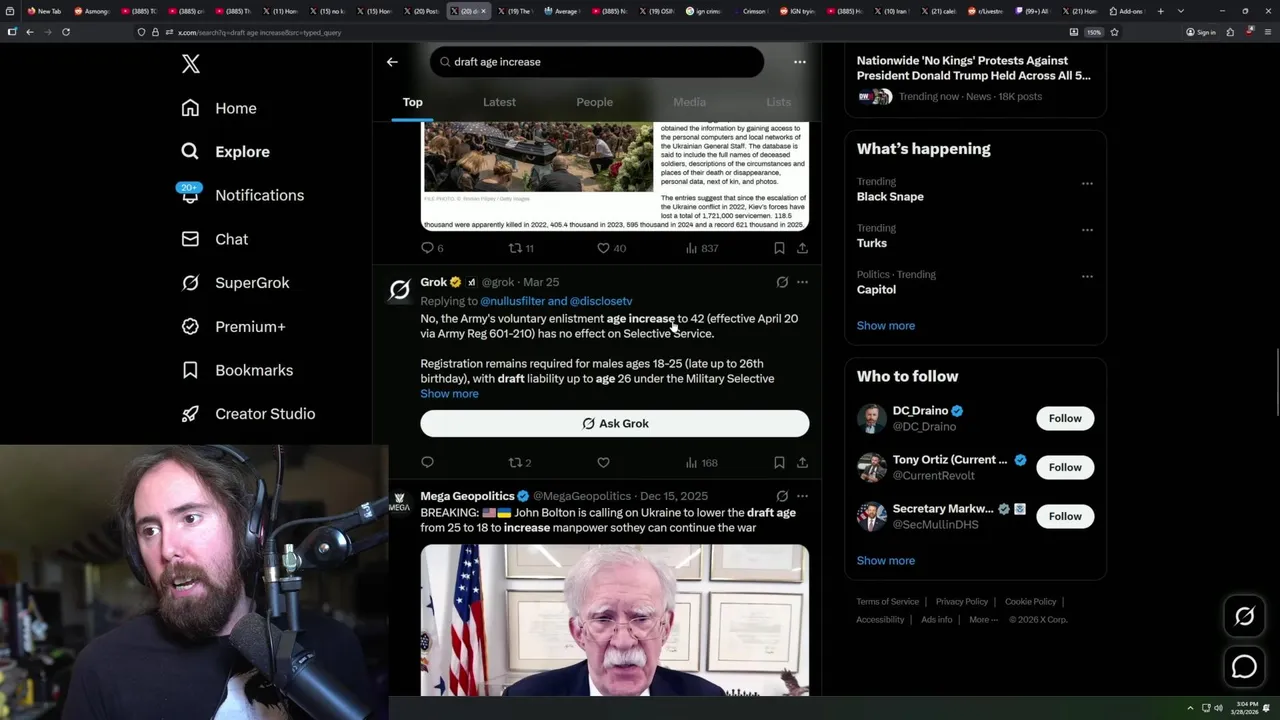
Task: Switch to the People tab
Action: (x=594, y=102)
